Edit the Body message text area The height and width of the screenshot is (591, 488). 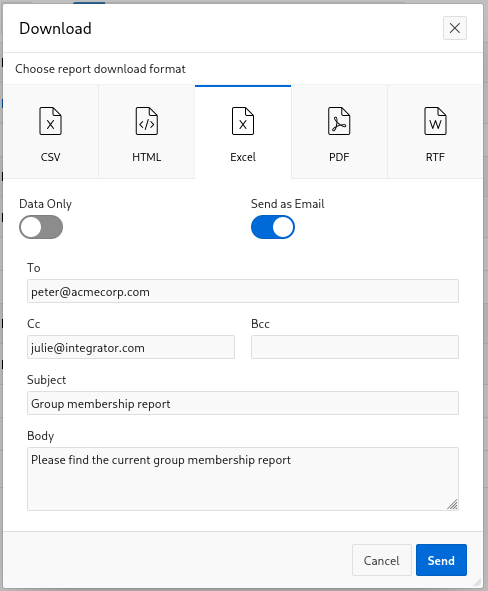tap(243, 479)
